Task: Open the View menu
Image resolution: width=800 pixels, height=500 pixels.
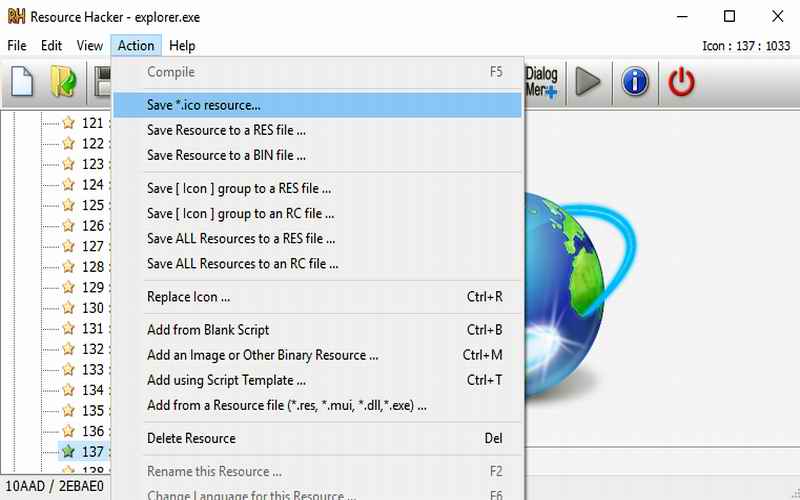Action: pos(90,46)
